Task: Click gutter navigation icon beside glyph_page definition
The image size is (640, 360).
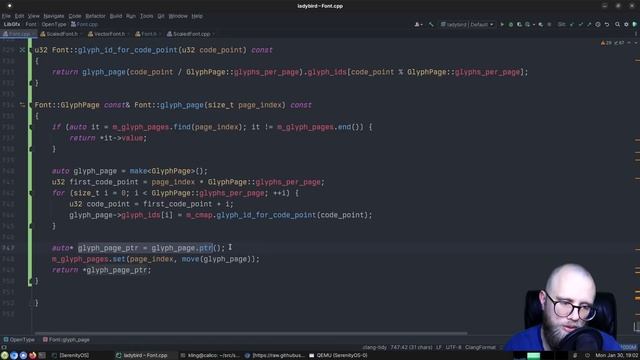Action: click(22, 105)
